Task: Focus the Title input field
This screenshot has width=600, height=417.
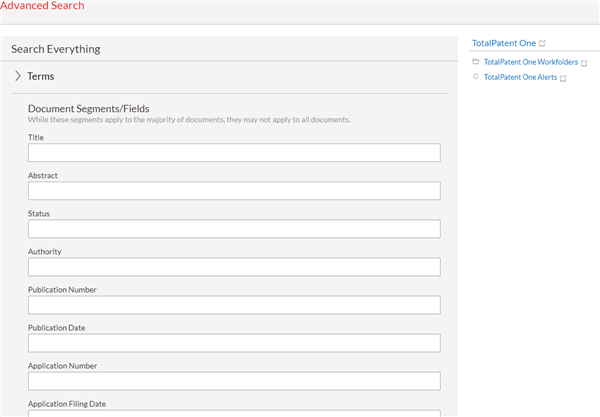Action: (x=234, y=153)
